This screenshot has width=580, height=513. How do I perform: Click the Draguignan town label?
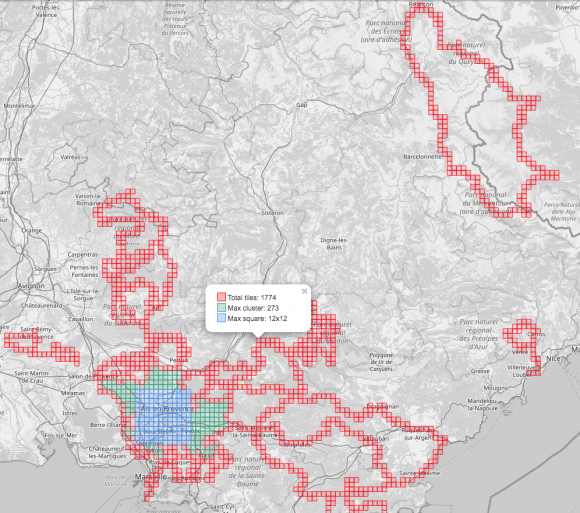(x=383, y=406)
